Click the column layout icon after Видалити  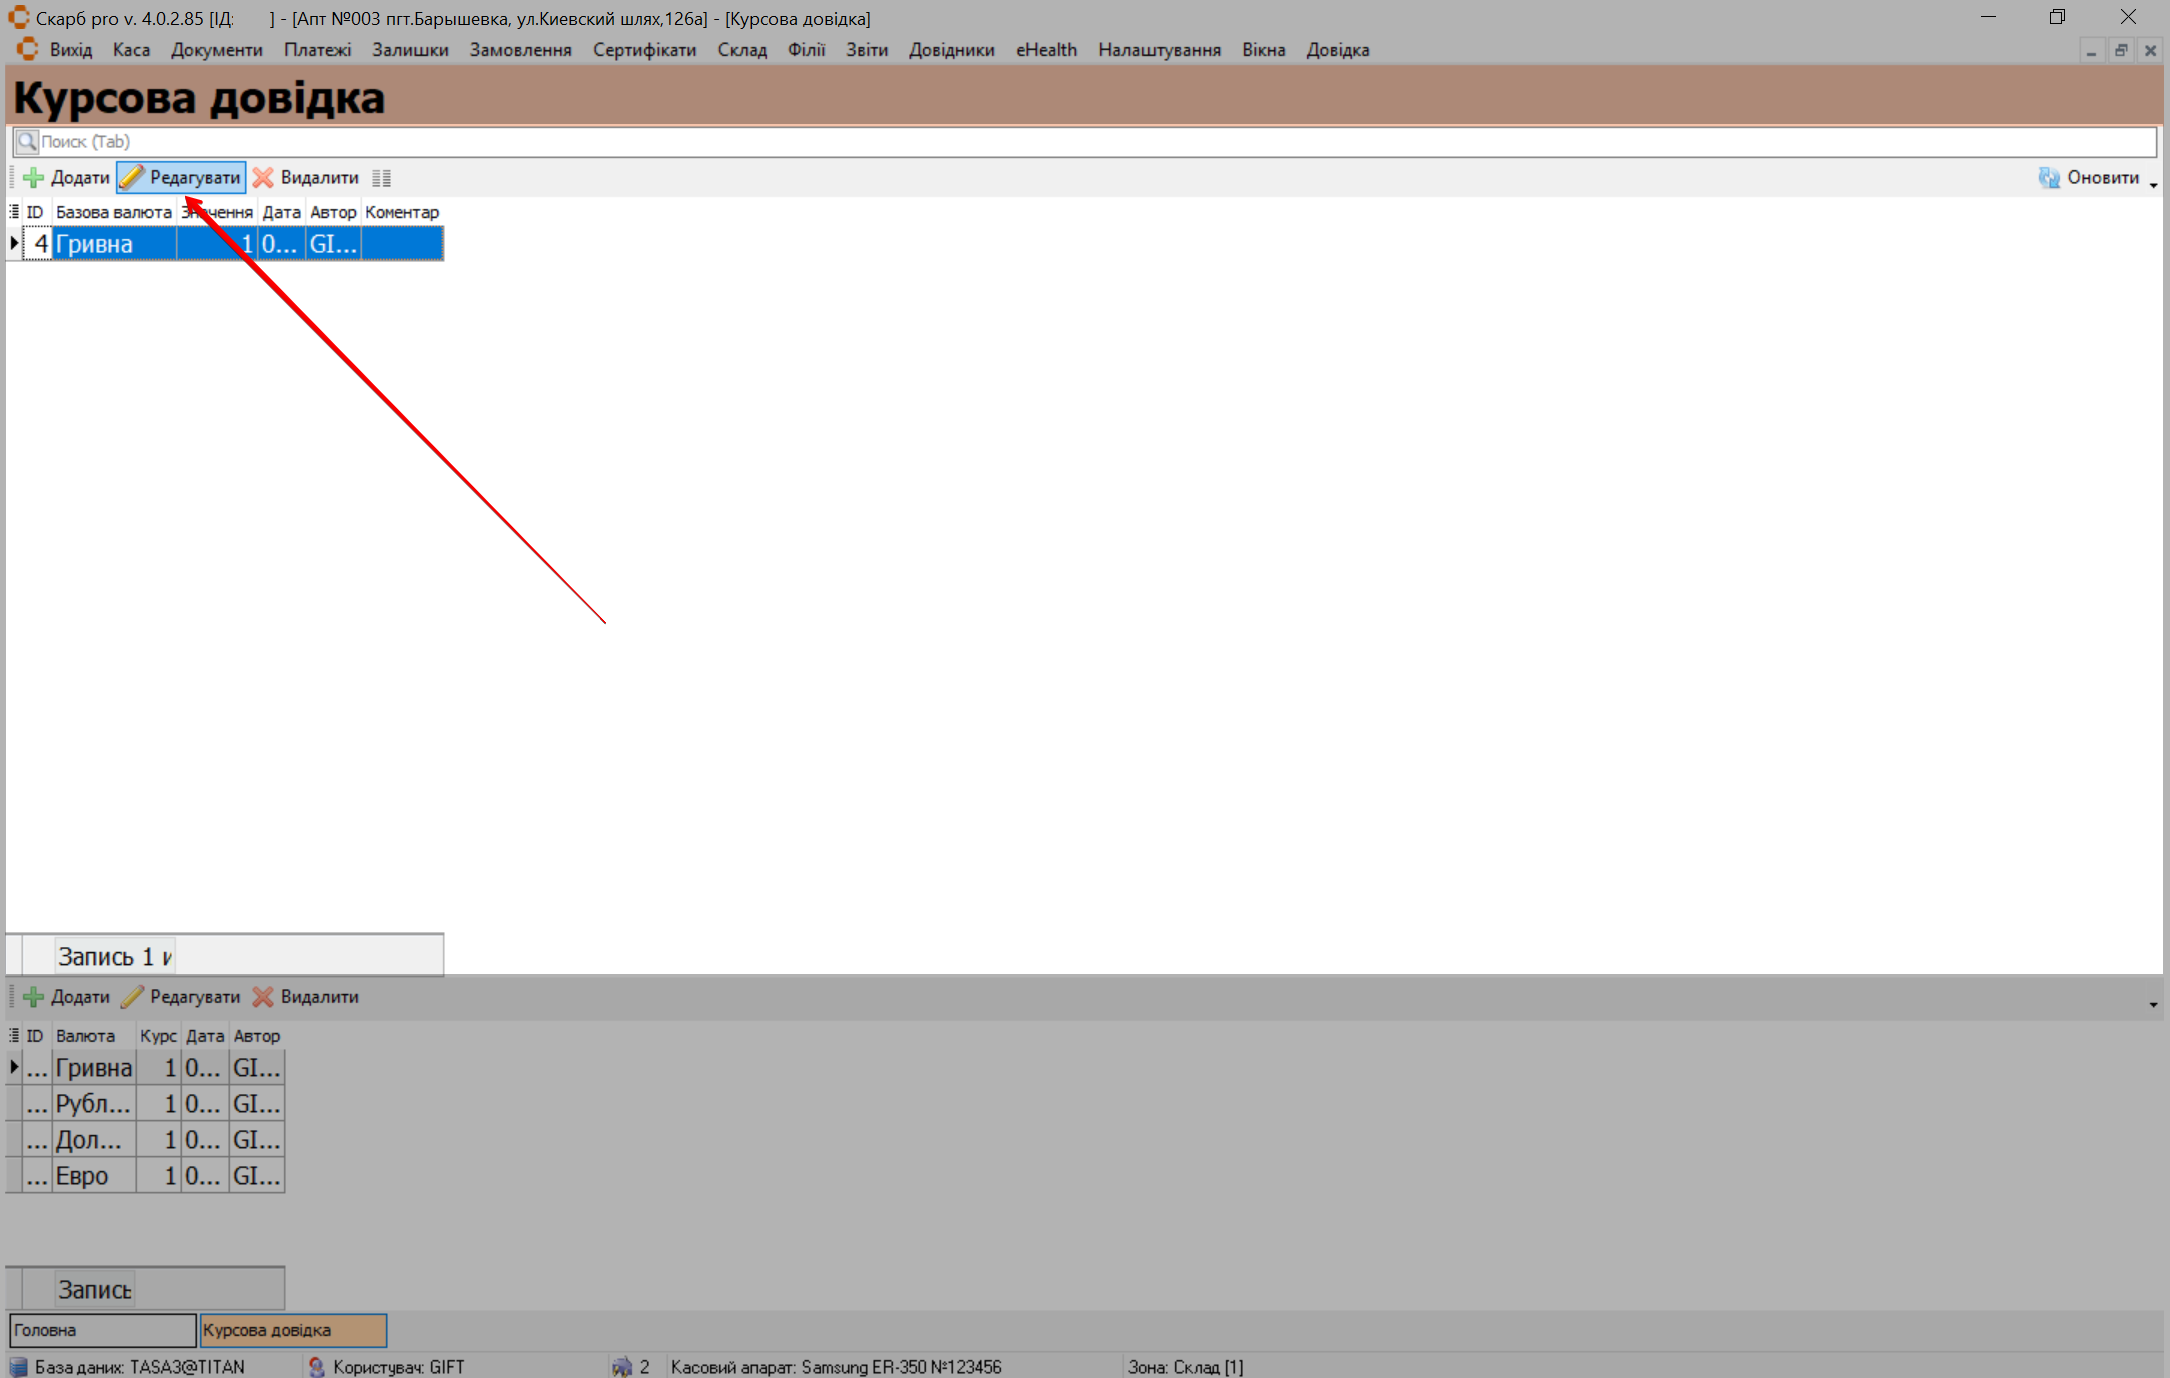click(381, 178)
